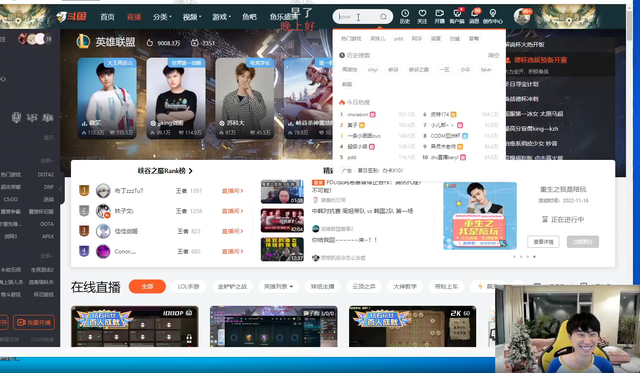Open the 历史 watch history icon

(405, 16)
